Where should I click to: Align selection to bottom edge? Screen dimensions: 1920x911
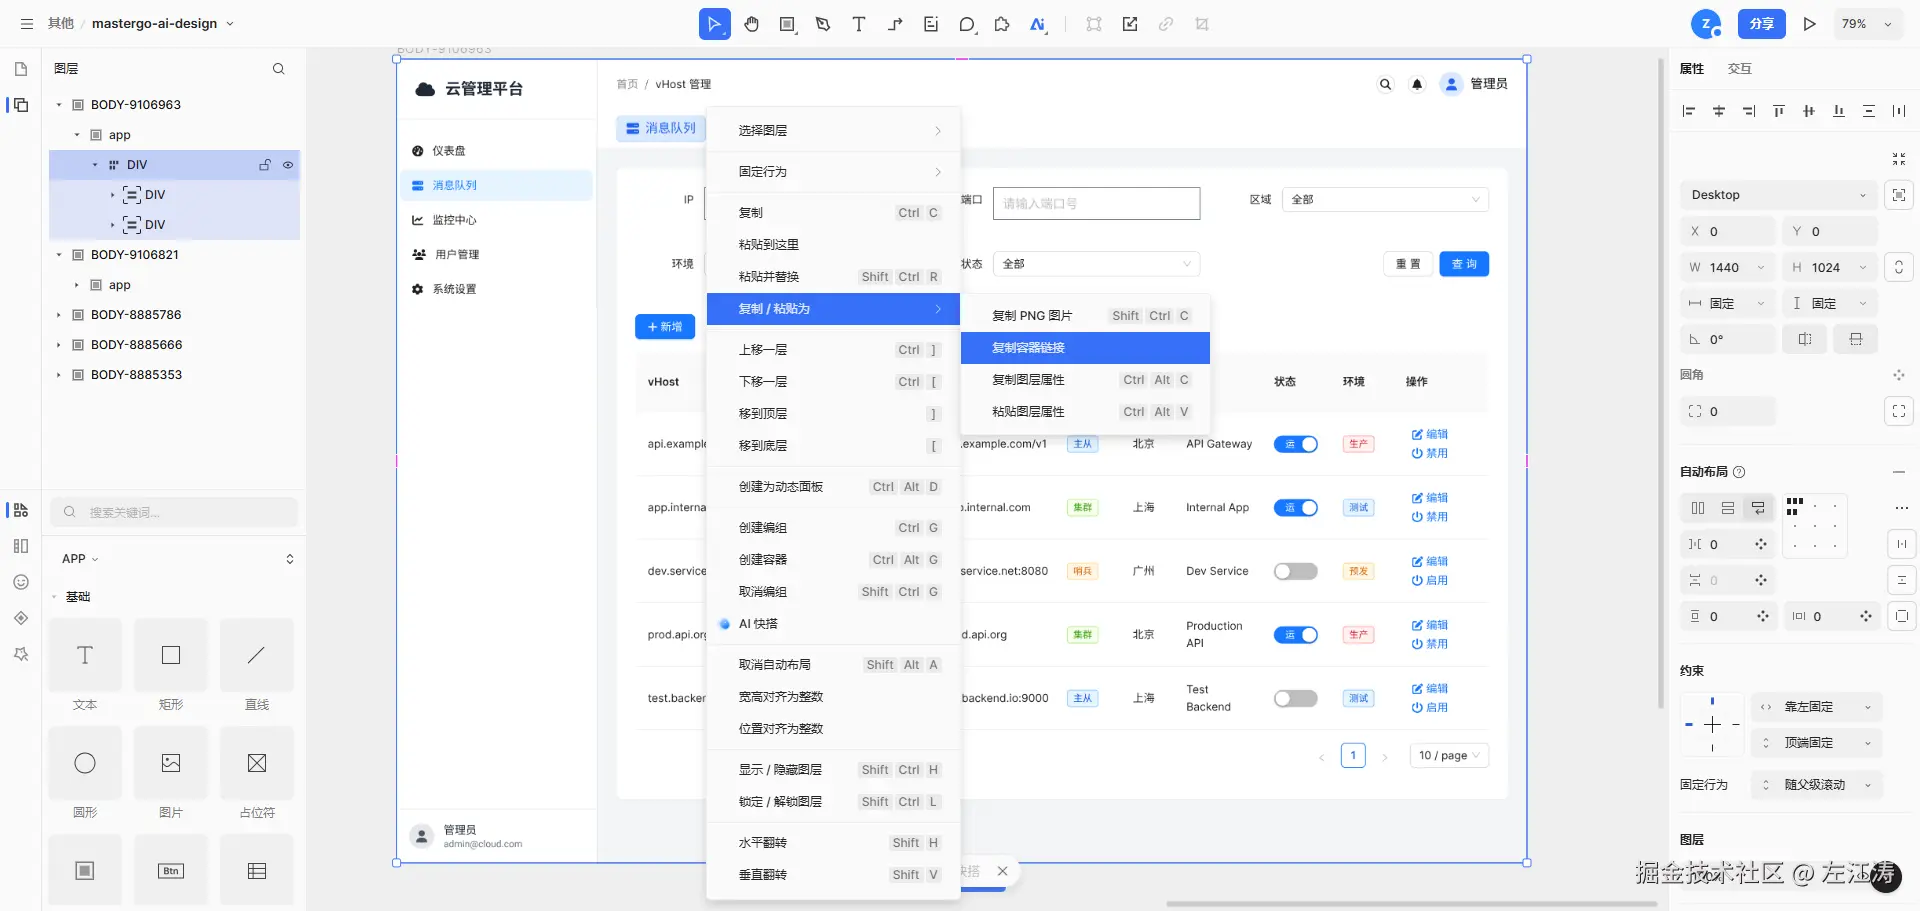(x=1839, y=111)
